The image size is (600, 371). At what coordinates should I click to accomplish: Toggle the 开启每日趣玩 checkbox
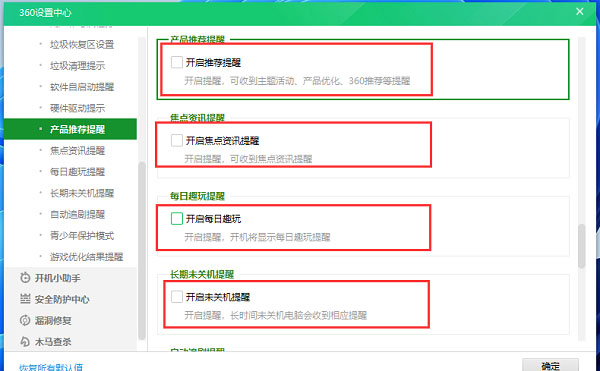177,219
